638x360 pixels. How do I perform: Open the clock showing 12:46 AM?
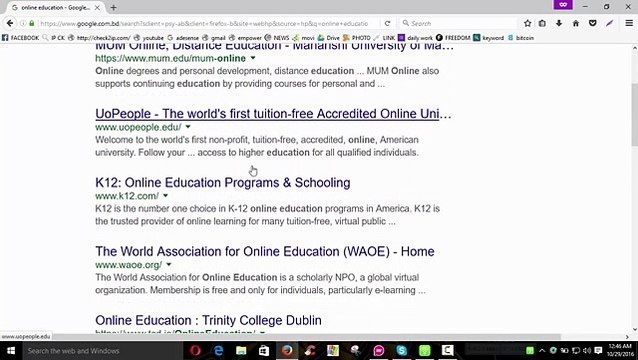click(620, 350)
